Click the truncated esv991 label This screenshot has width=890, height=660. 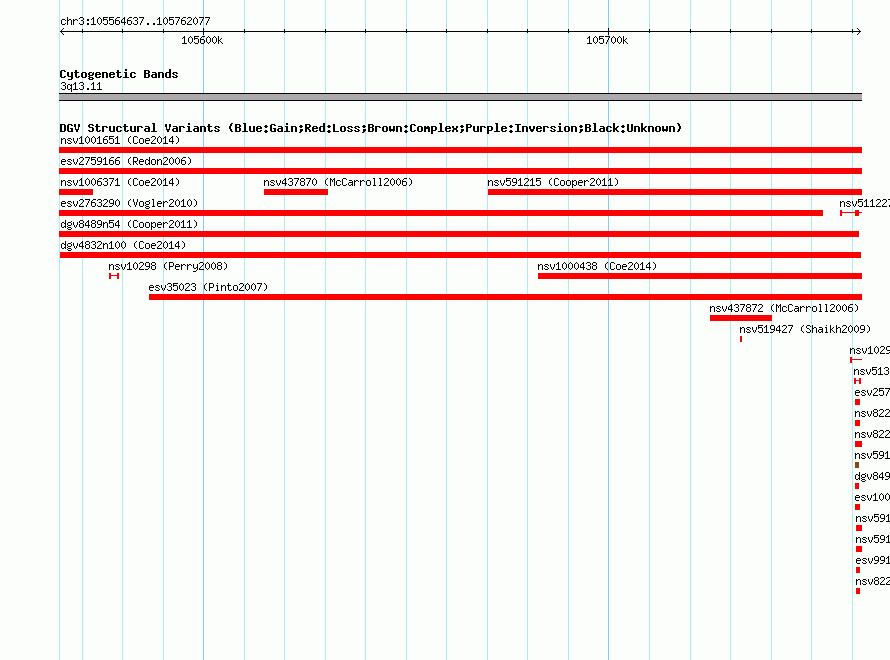[x=872, y=560]
